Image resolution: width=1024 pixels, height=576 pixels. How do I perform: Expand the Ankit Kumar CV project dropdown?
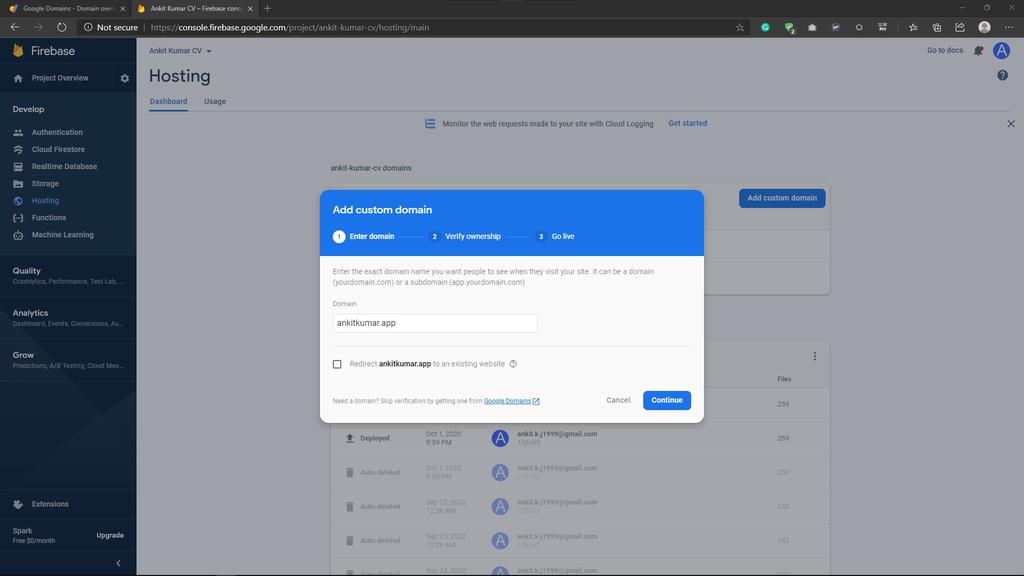point(180,51)
